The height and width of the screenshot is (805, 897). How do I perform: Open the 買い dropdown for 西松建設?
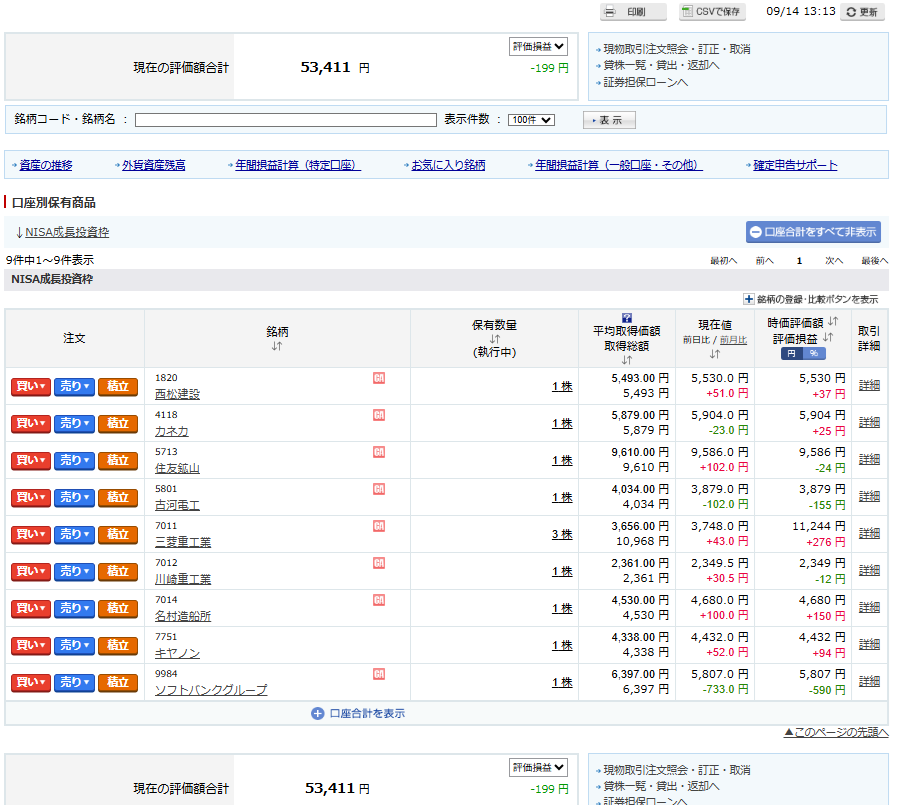[31, 387]
